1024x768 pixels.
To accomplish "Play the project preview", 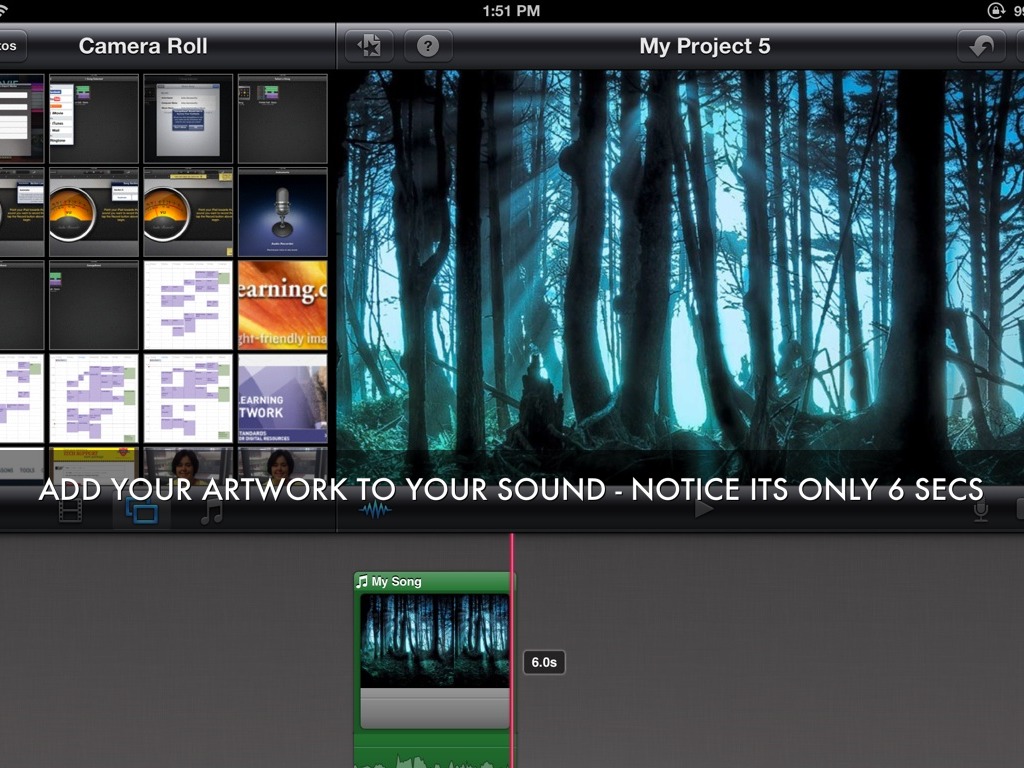I will (x=704, y=510).
